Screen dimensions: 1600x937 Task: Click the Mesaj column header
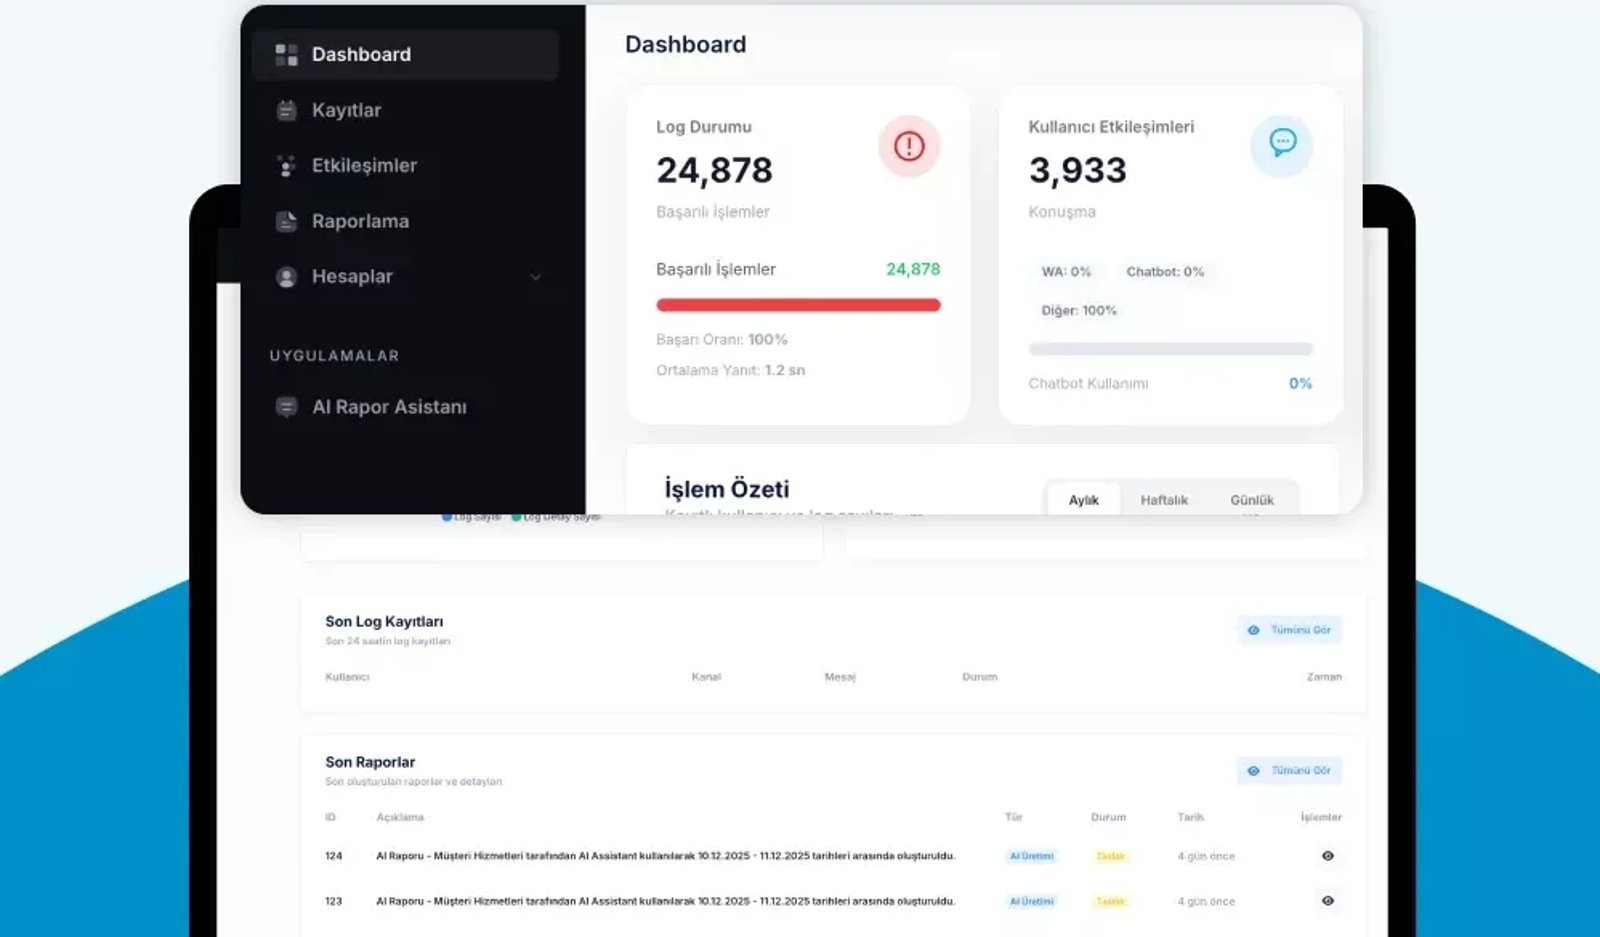point(840,677)
